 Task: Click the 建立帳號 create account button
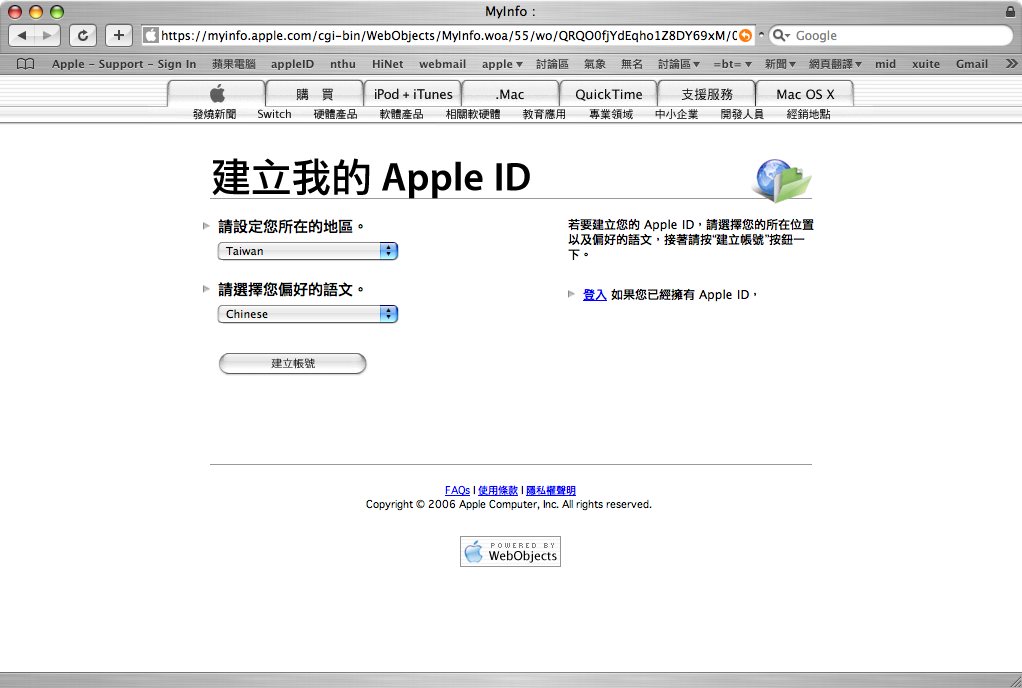[293, 364]
